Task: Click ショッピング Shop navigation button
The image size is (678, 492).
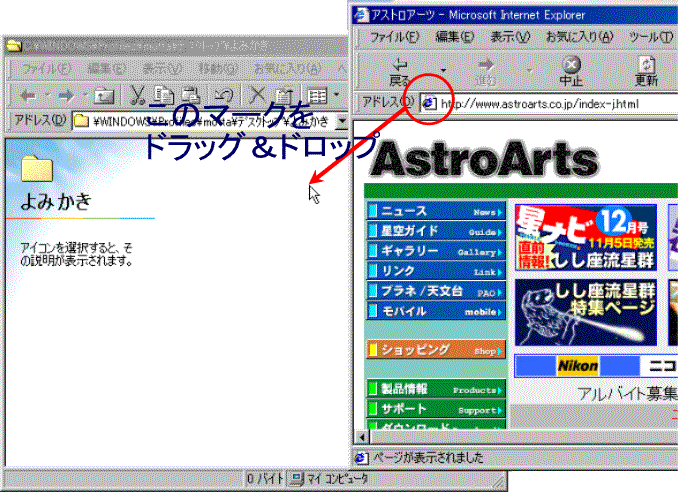Action: click(436, 350)
